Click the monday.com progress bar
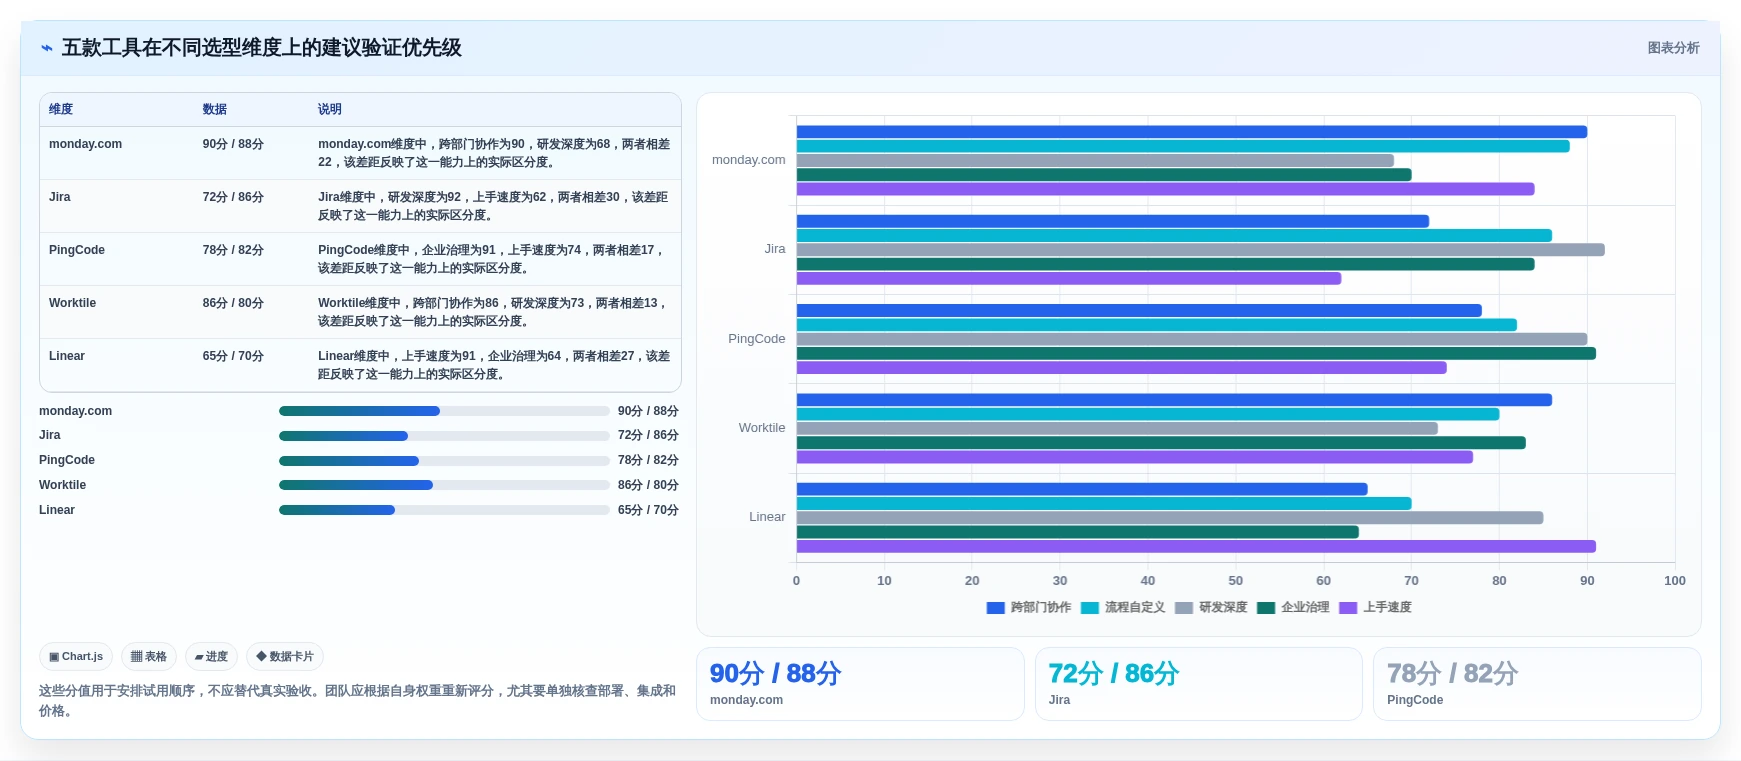The height and width of the screenshot is (761, 1741). click(x=444, y=411)
